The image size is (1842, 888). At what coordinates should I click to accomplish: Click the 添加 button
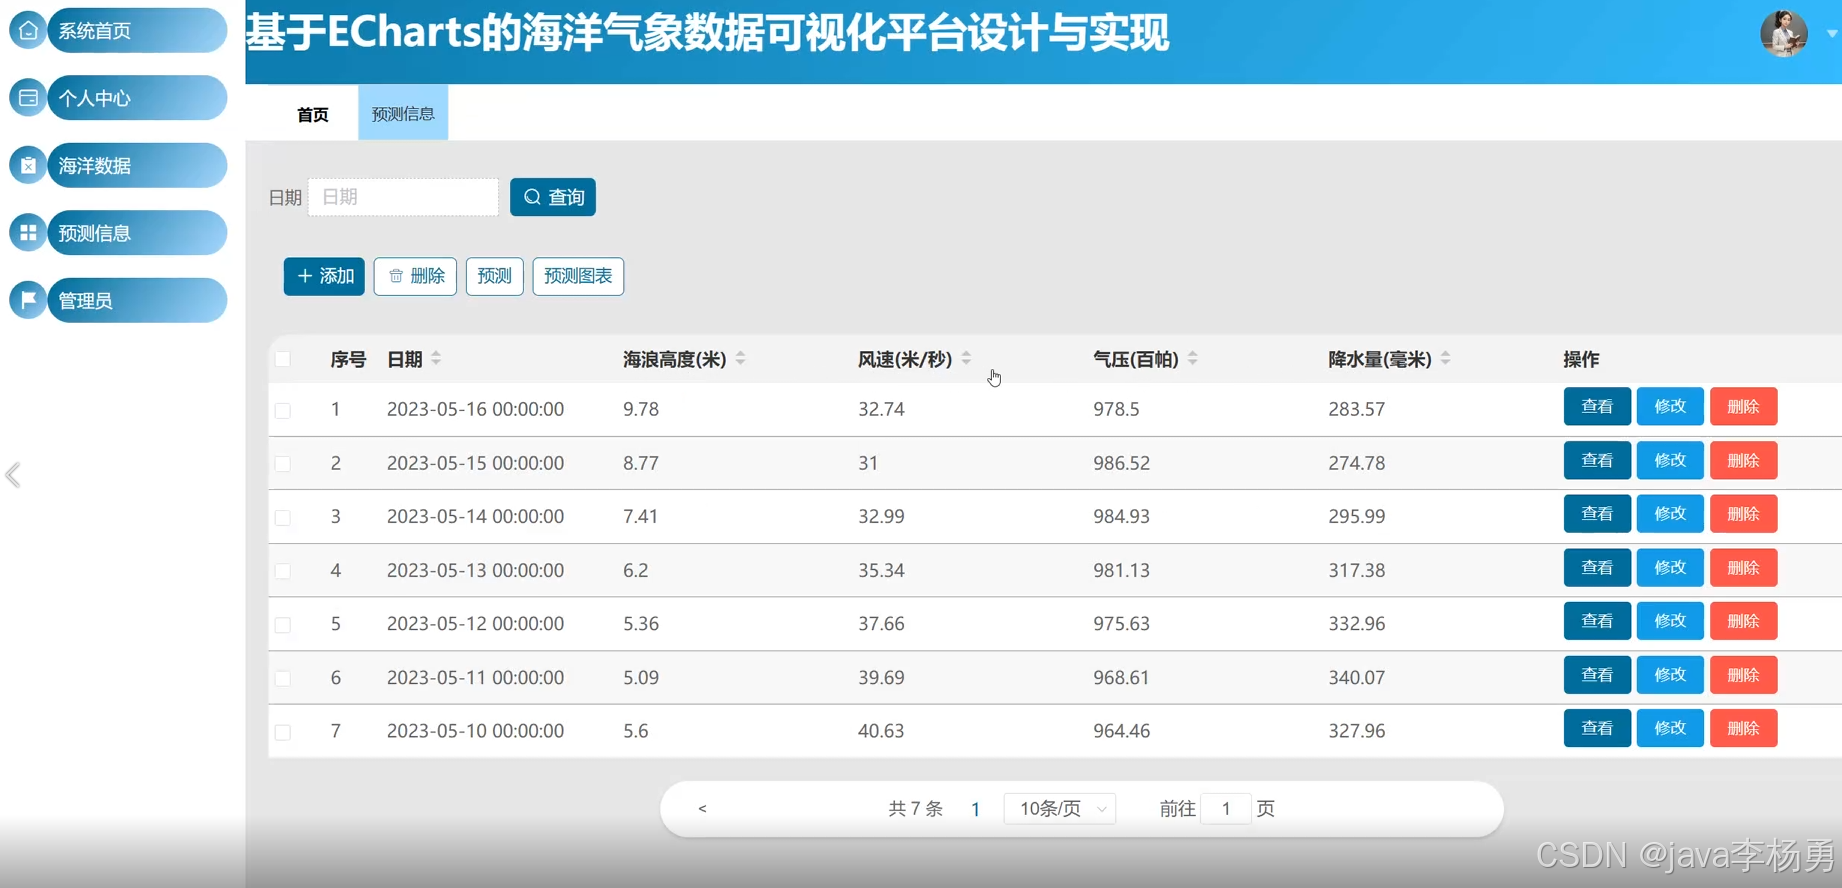tap(324, 276)
